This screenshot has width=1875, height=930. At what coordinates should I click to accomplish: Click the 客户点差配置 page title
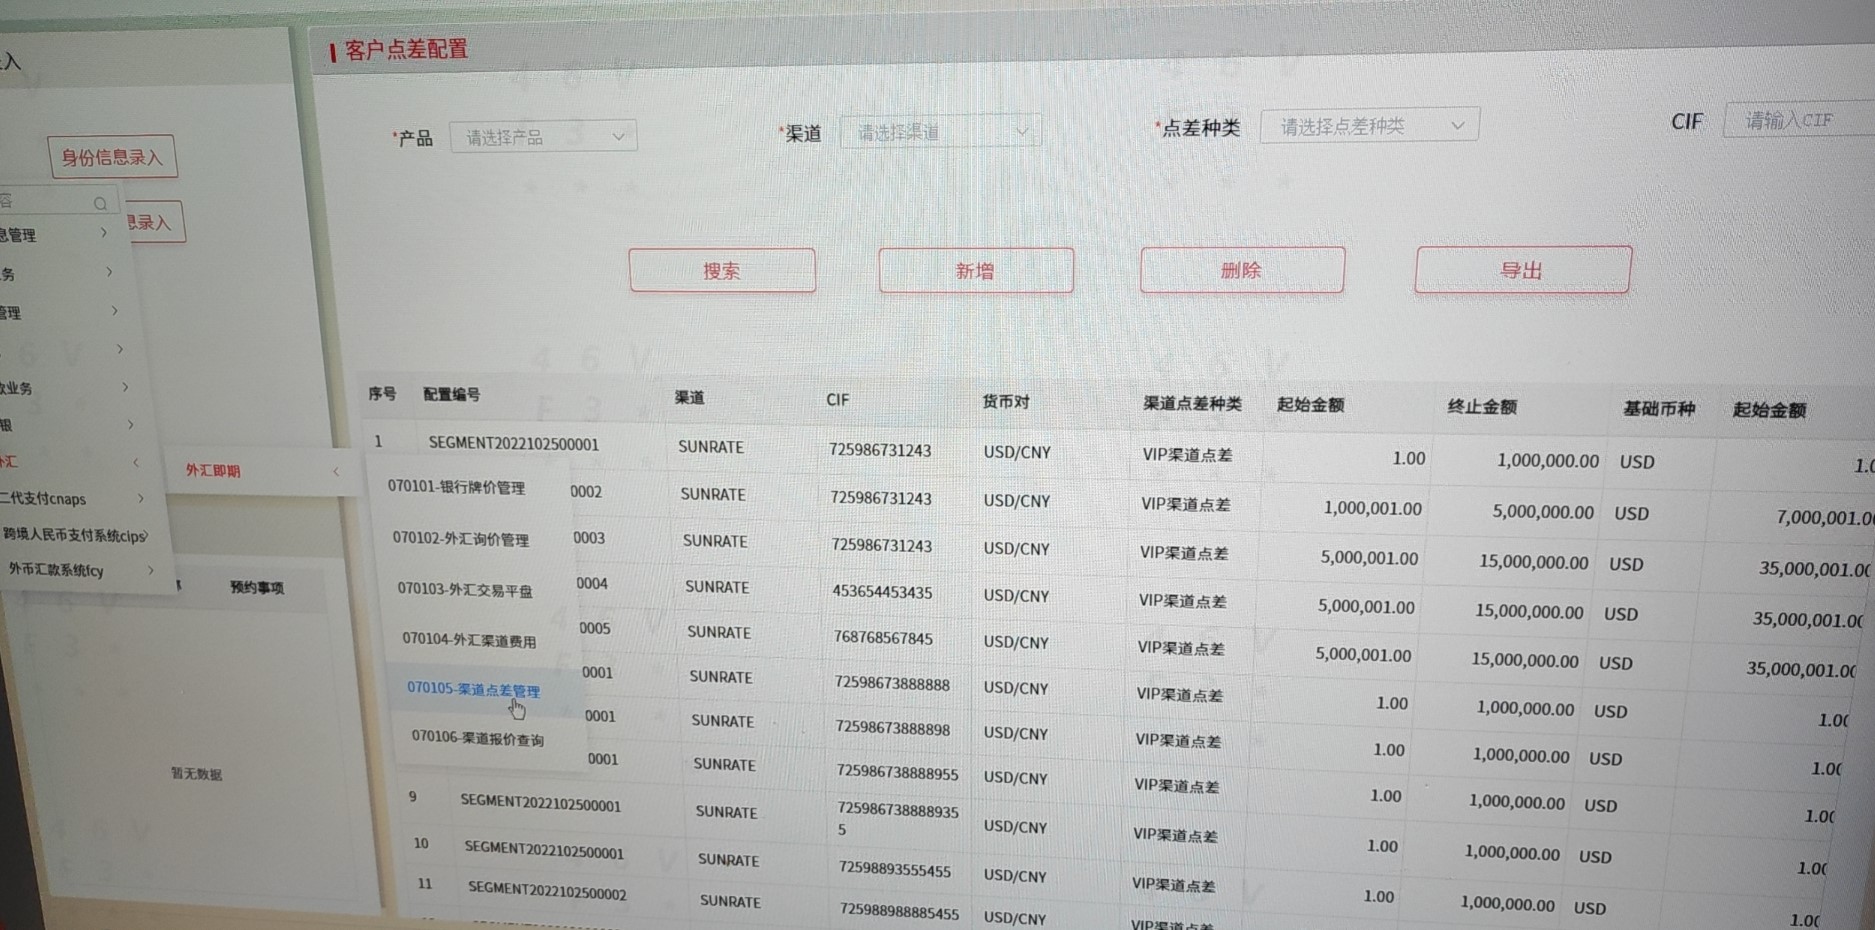(x=406, y=50)
